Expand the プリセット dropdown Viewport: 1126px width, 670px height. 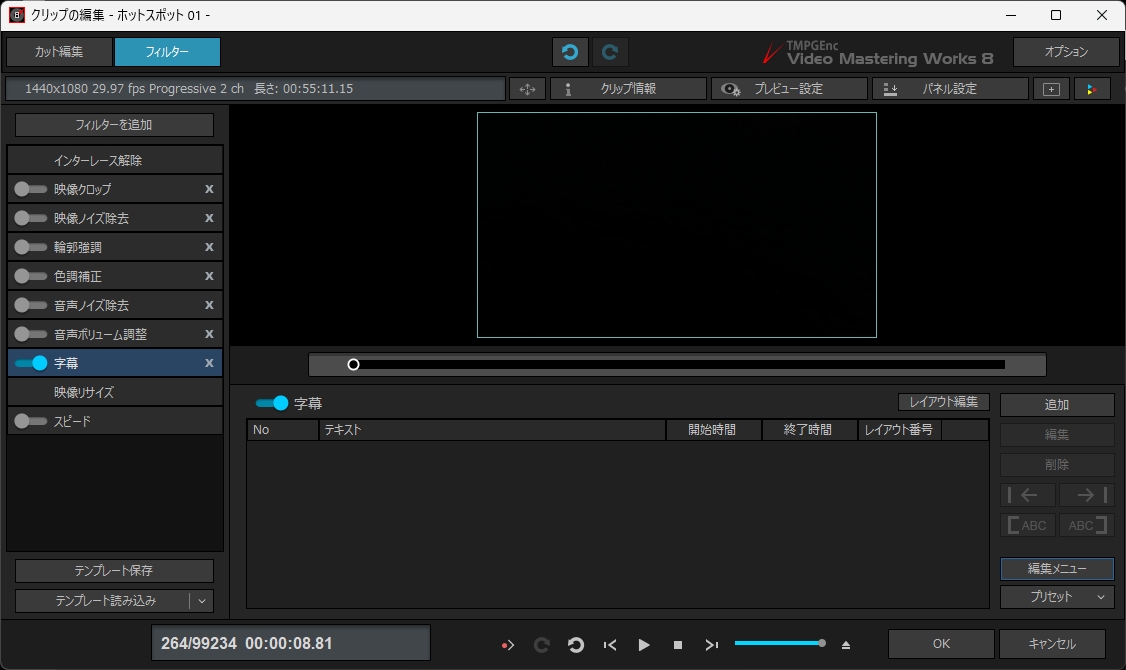click(x=1057, y=597)
